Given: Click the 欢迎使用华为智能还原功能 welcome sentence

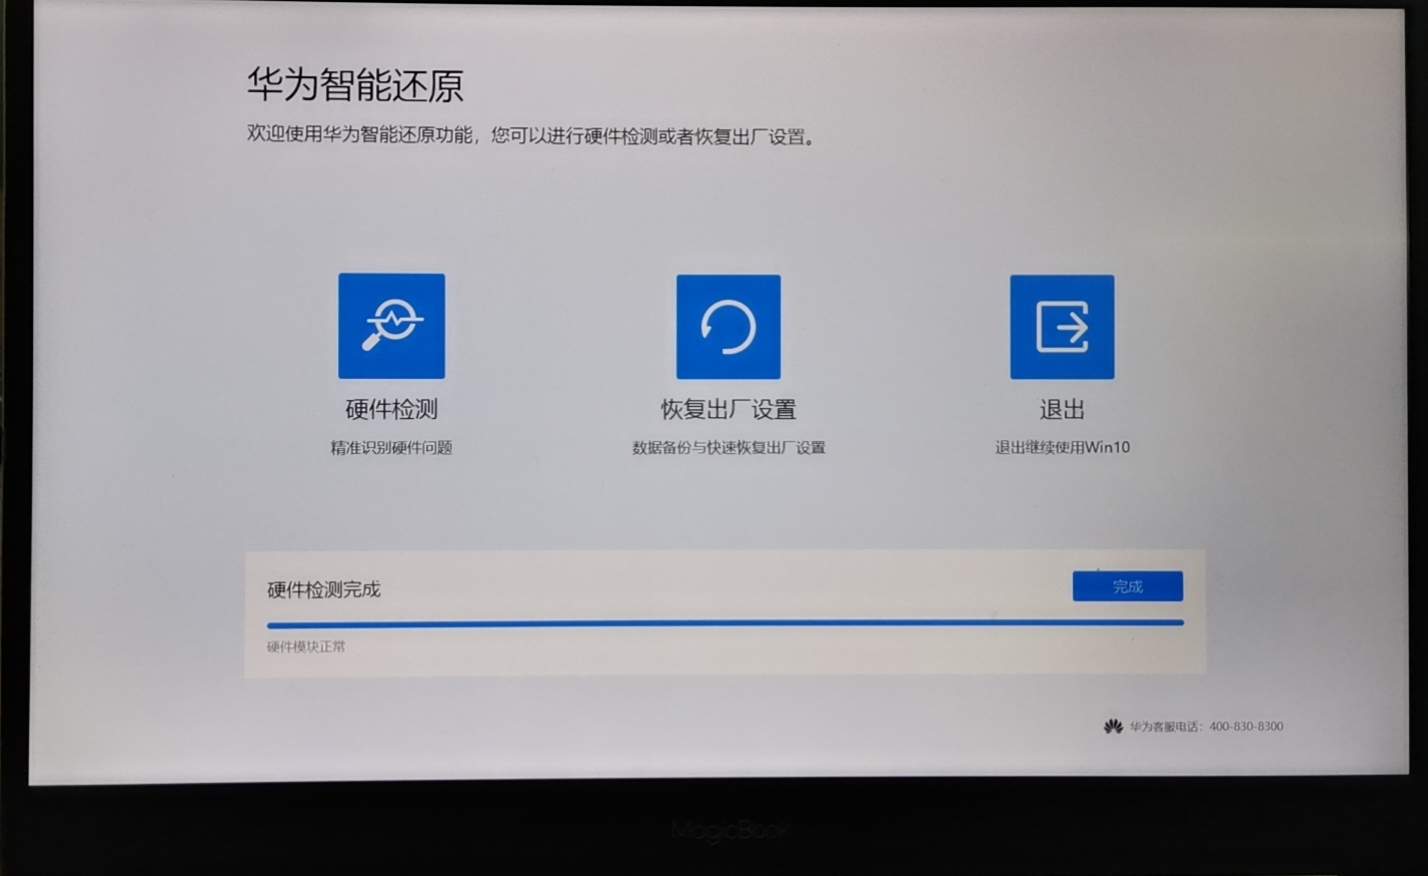Looking at the screenshot, I should (533, 136).
